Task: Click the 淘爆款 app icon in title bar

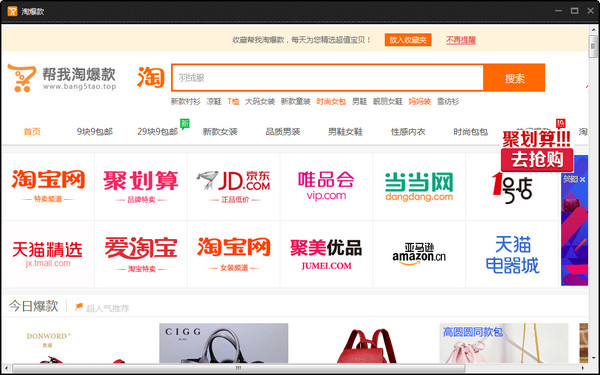Action: pos(12,11)
